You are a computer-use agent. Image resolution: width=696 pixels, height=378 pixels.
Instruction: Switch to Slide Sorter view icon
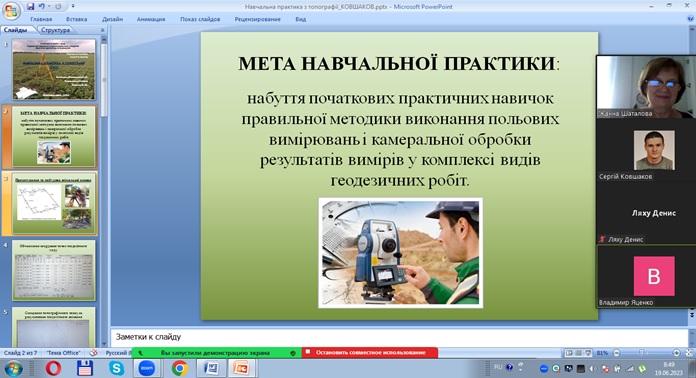[579, 353]
